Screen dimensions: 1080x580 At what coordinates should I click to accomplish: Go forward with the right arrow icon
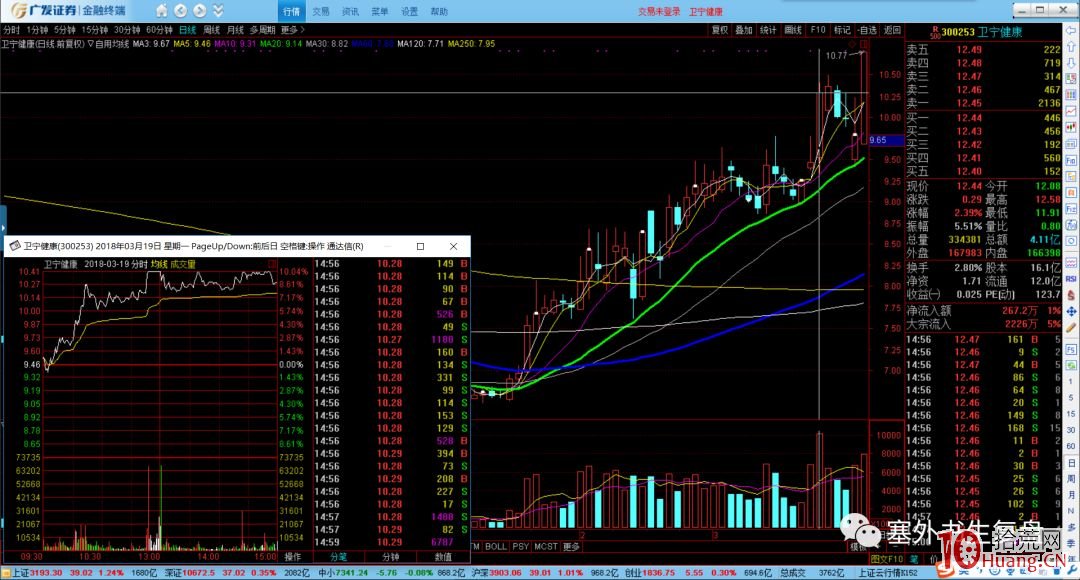coord(200,10)
